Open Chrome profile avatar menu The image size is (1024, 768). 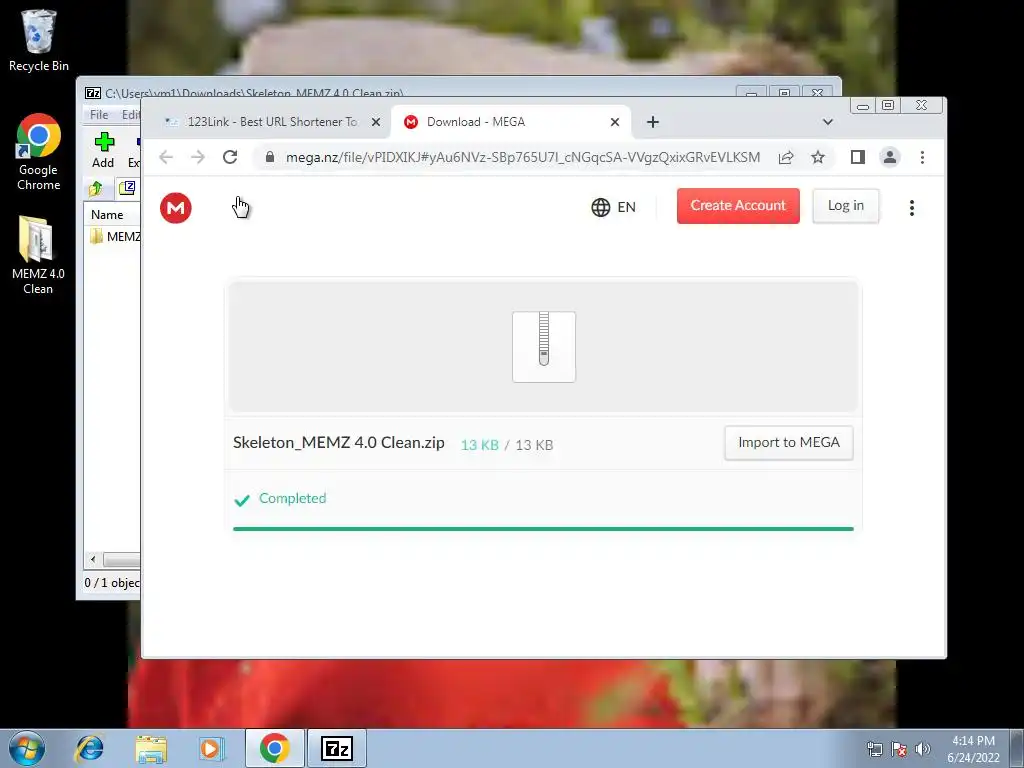(x=889, y=157)
